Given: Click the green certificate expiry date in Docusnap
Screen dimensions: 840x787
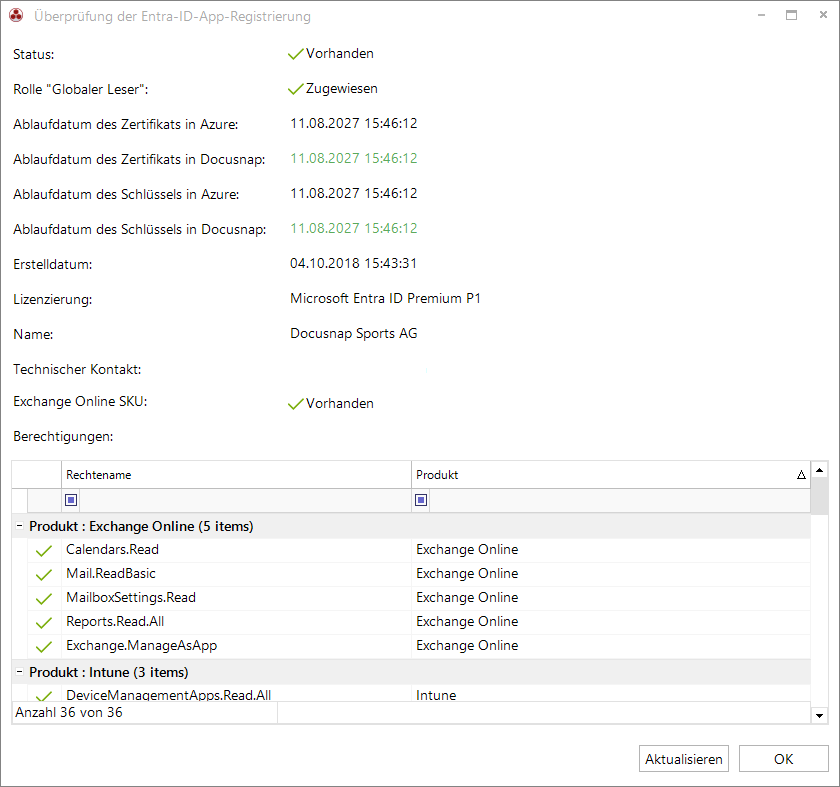Looking at the screenshot, I should 354,159.
